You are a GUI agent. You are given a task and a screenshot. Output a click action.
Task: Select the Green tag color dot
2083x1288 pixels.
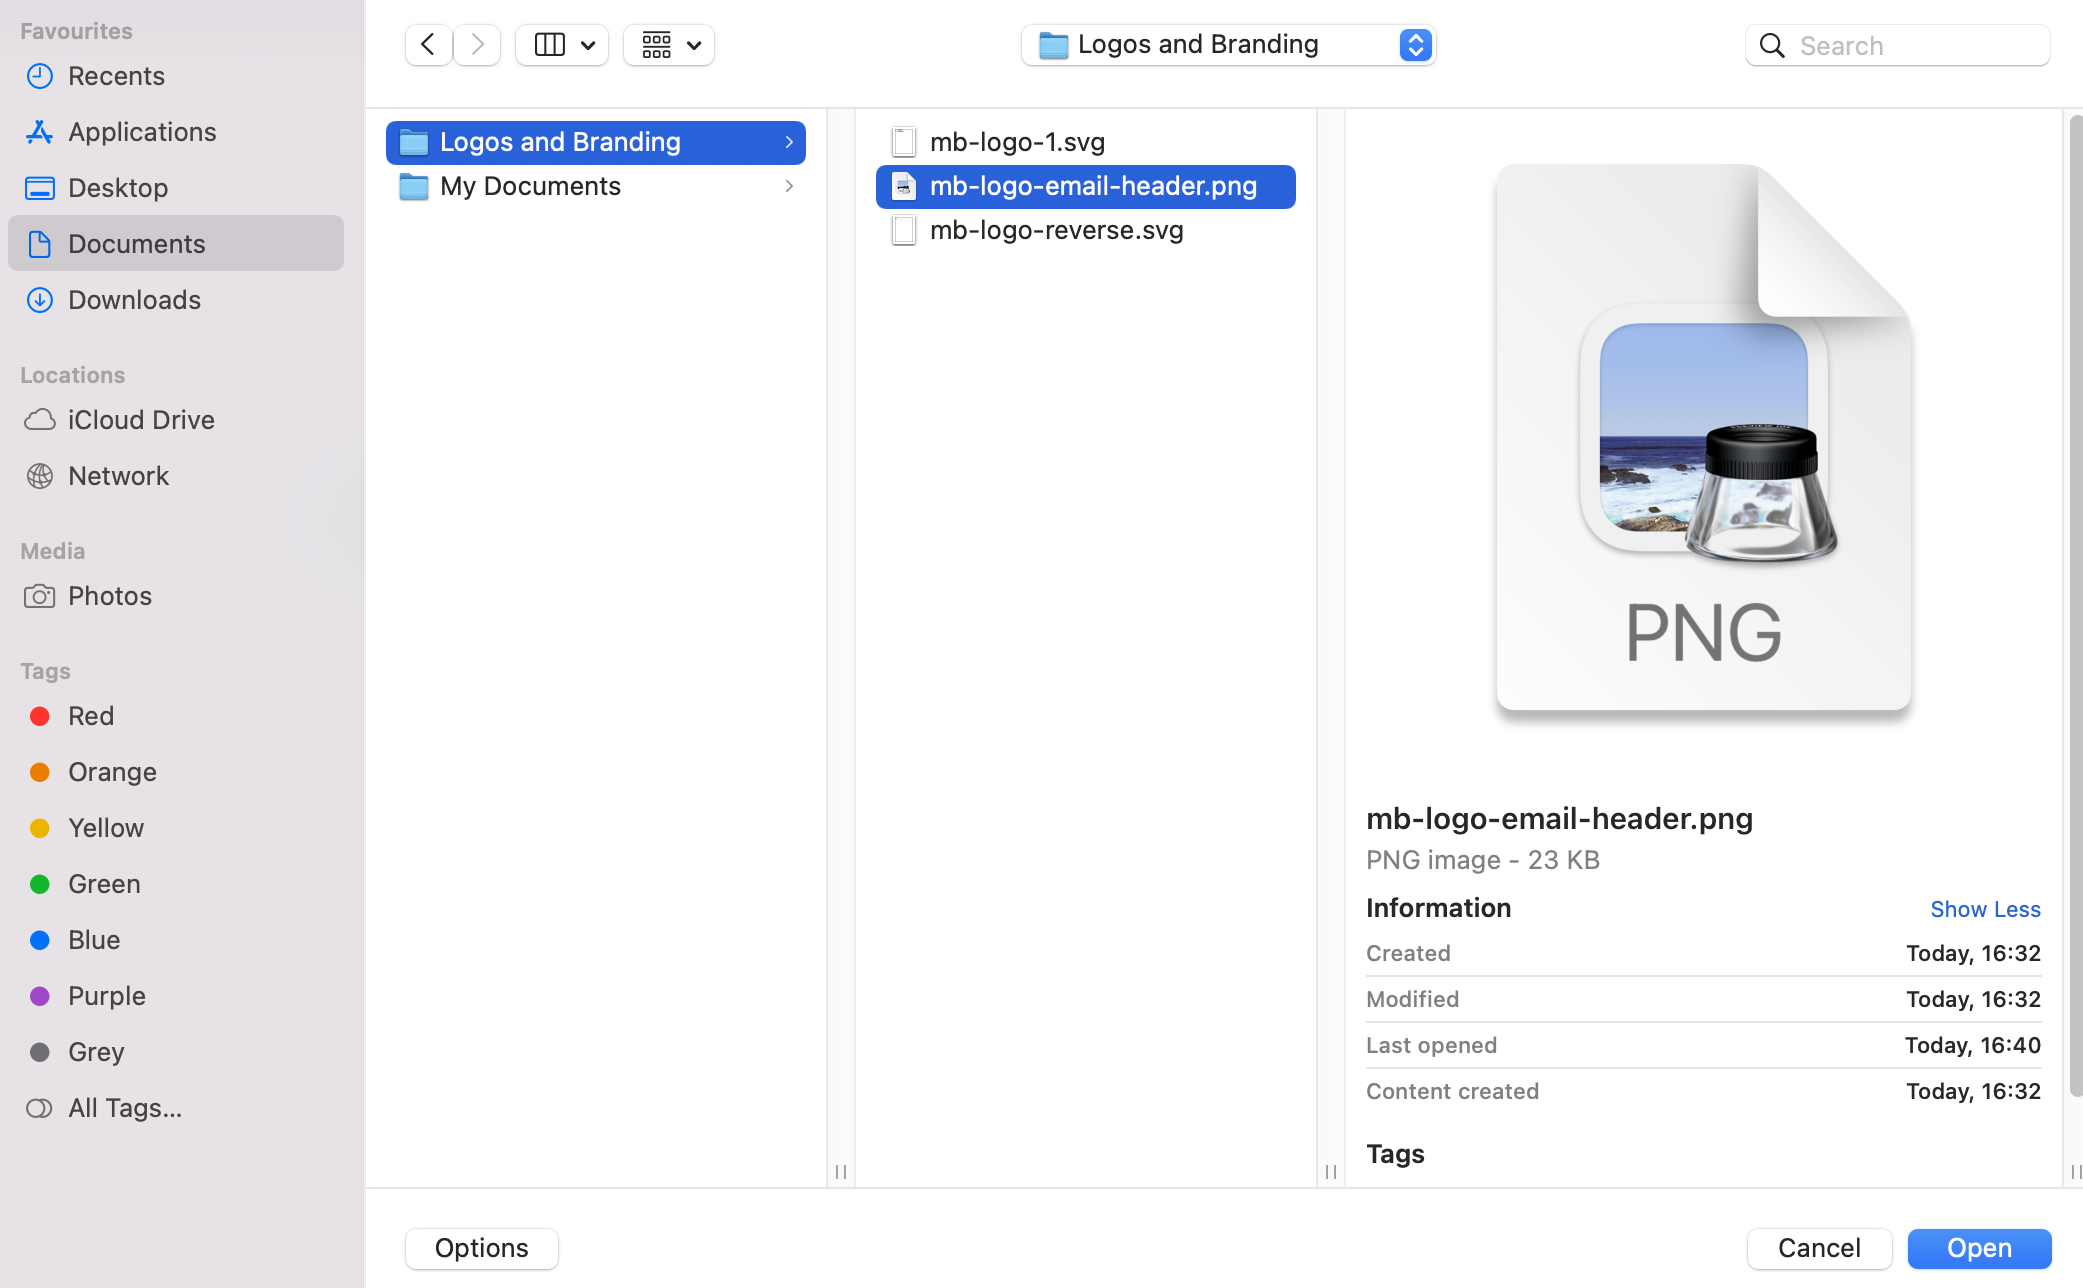point(40,884)
